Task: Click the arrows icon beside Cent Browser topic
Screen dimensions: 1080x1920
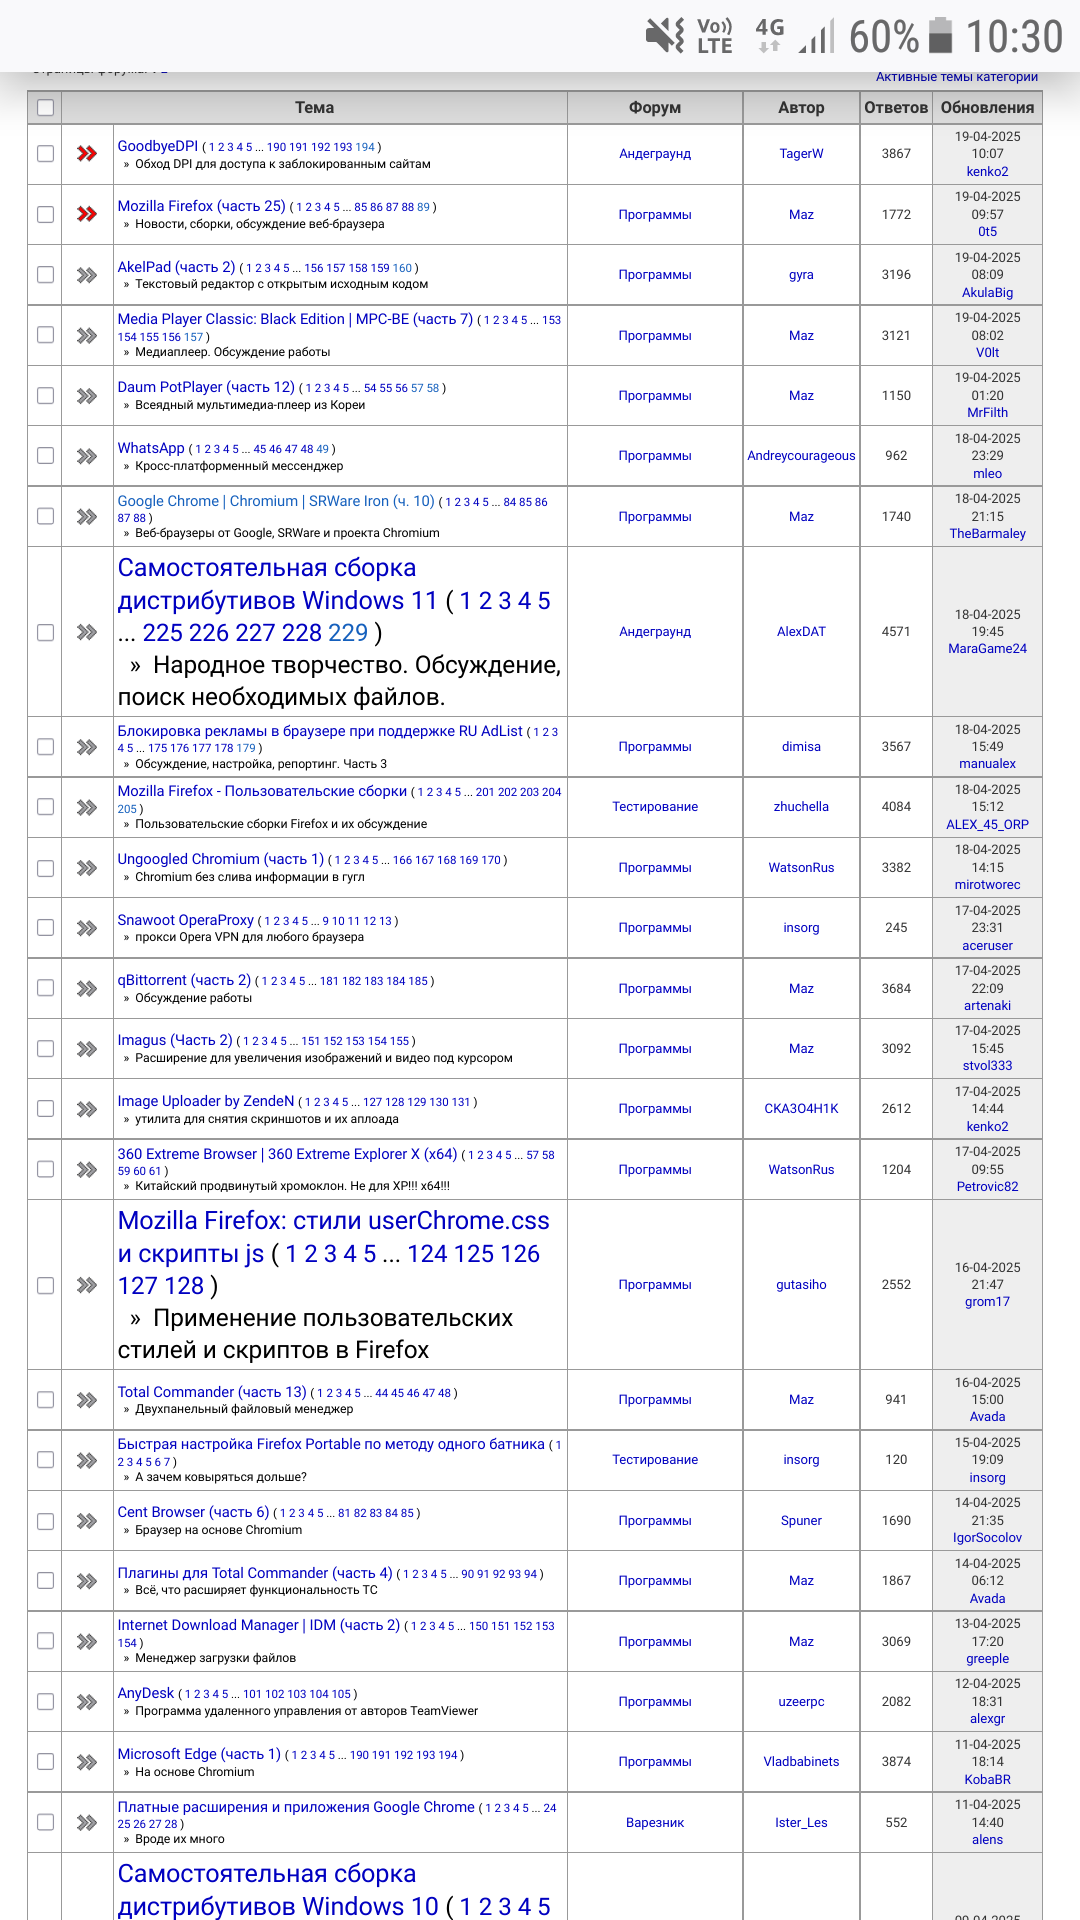Action: [87, 1521]
